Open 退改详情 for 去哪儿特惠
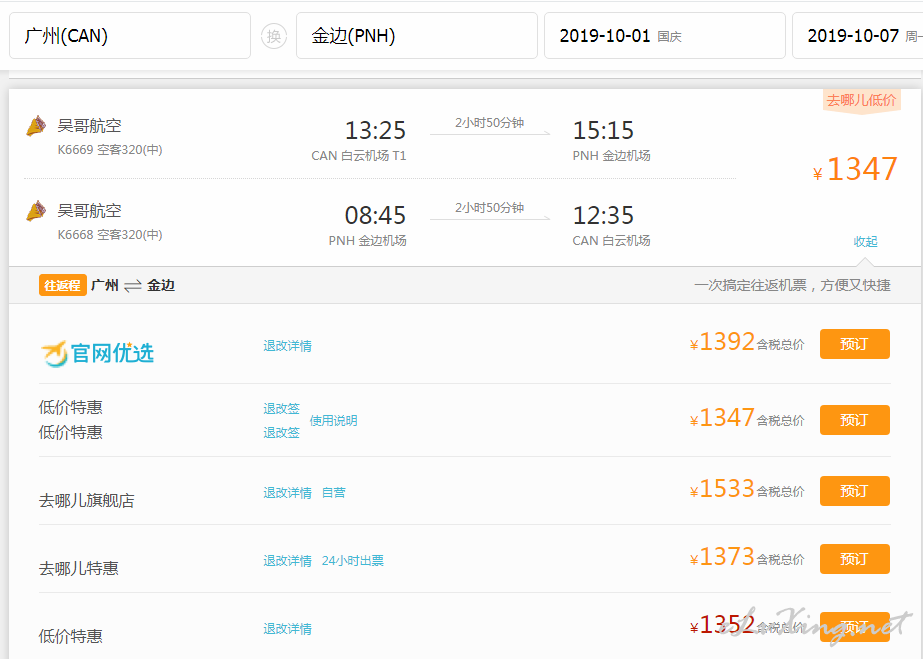 click(287, 561)
